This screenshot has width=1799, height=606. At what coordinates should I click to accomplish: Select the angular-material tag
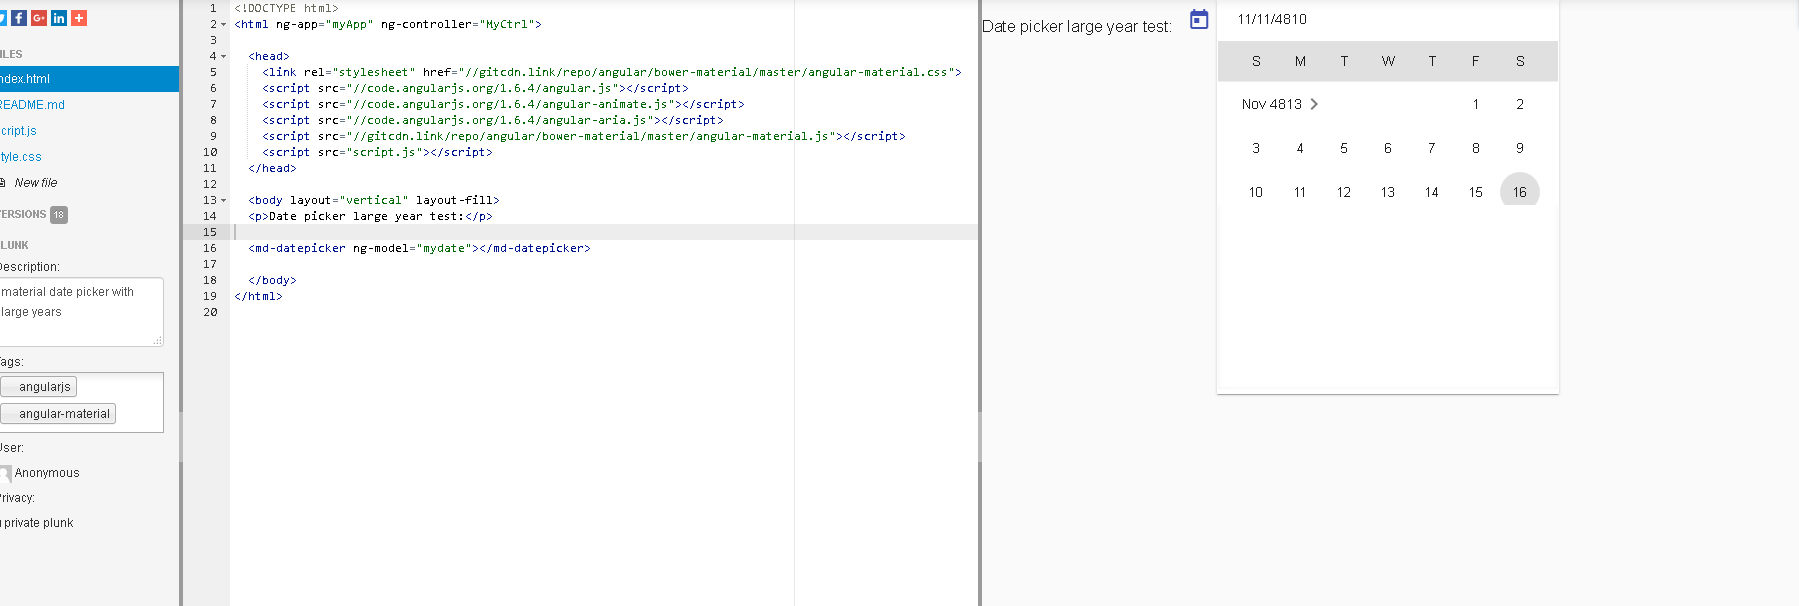coord(59,414)
